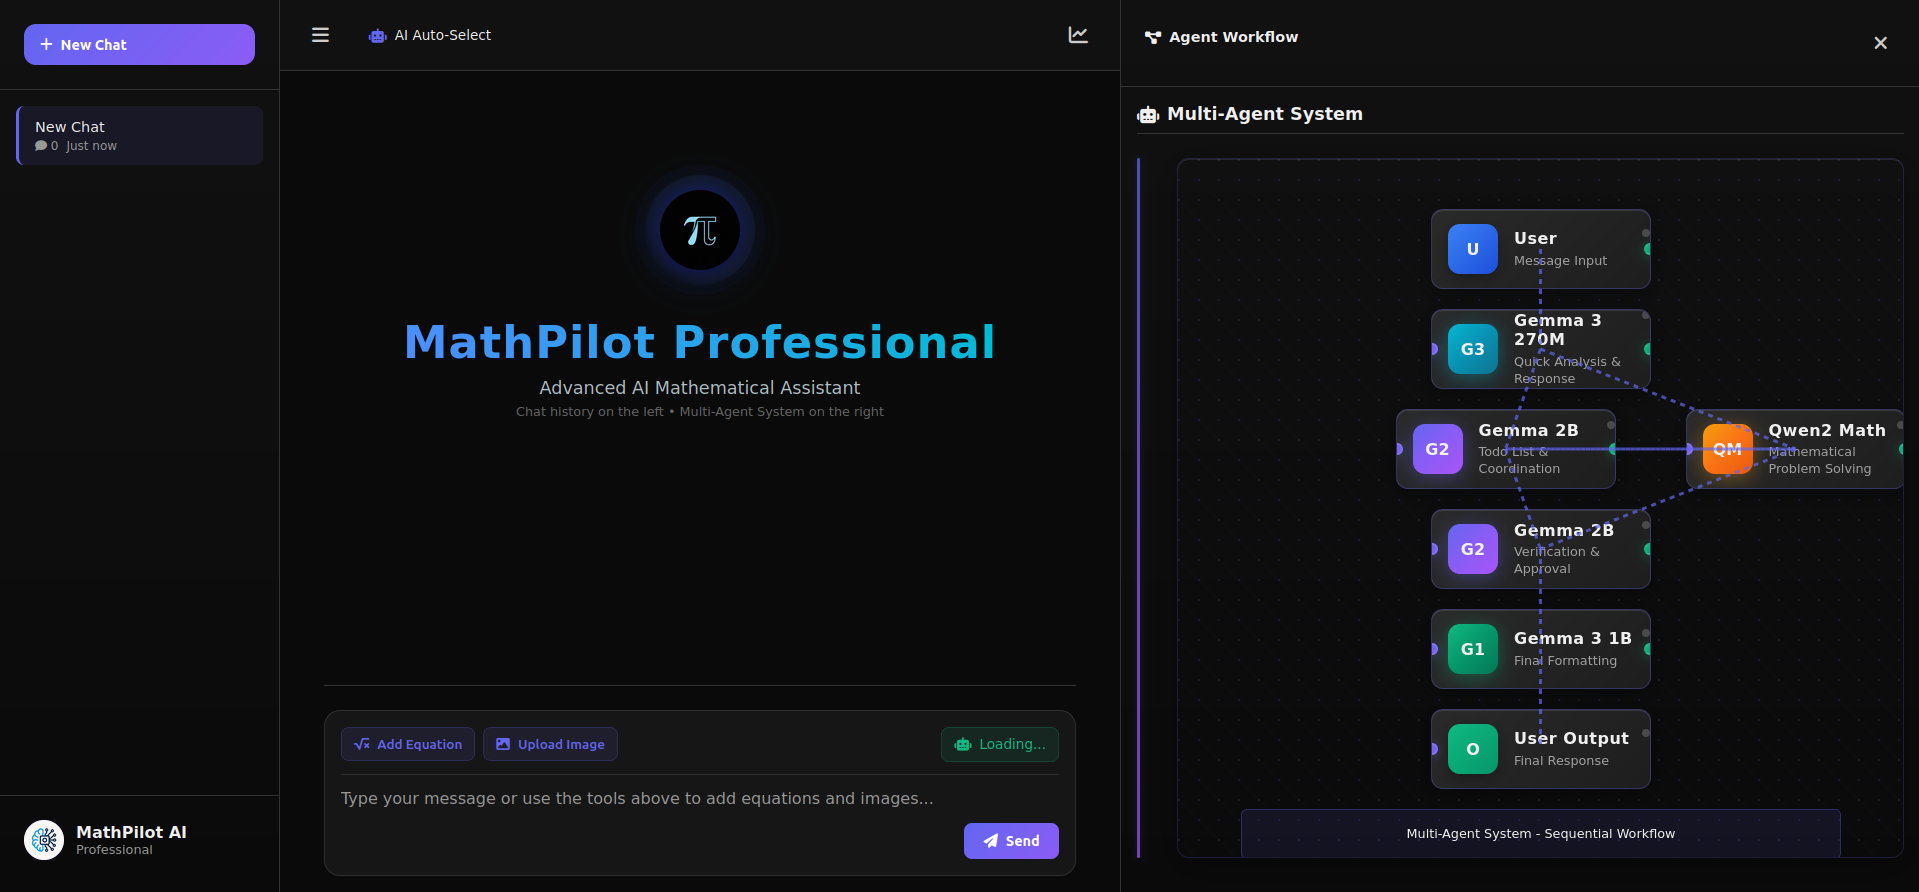Click the Multi-Agent System robot icon
The width and height of the screenshot is (1919, 892).
[1148, 115]
